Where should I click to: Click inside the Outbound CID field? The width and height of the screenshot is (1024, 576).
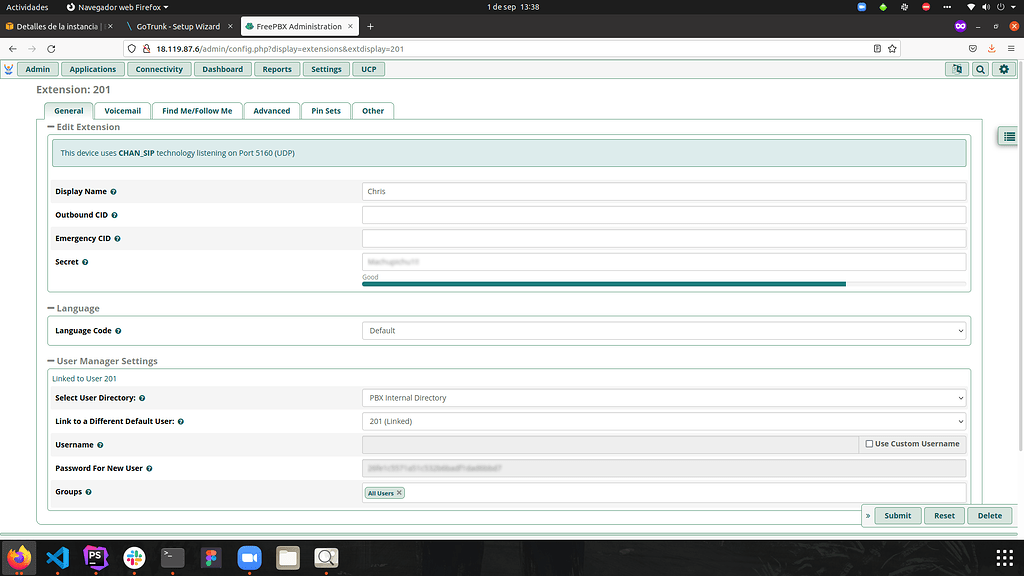click(x=663, y=214)
